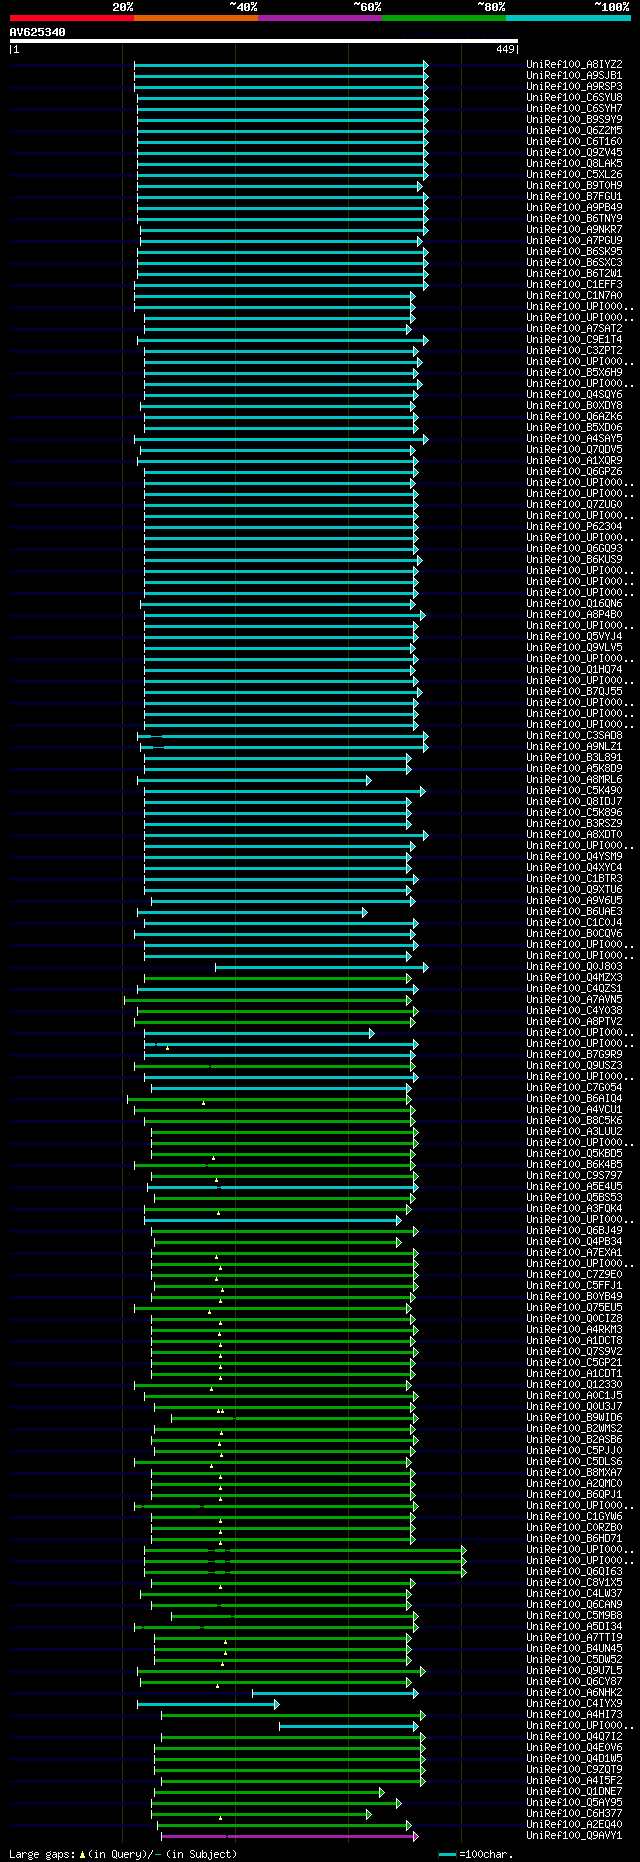Select the UniRef100_A7SAT2 label
Screen dimensions: 640x1862
point(574,328)
